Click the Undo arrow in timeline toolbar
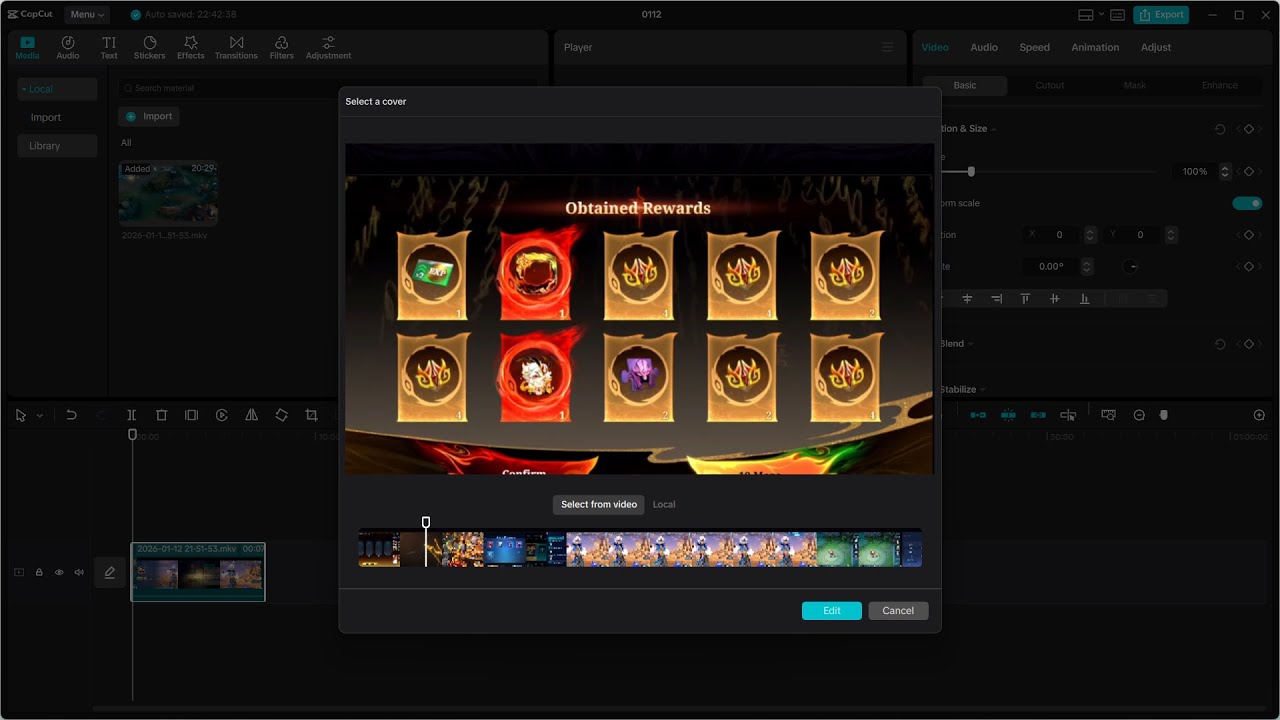The width and height of the screenshot is (1280, 720). [x=71, y=415]
